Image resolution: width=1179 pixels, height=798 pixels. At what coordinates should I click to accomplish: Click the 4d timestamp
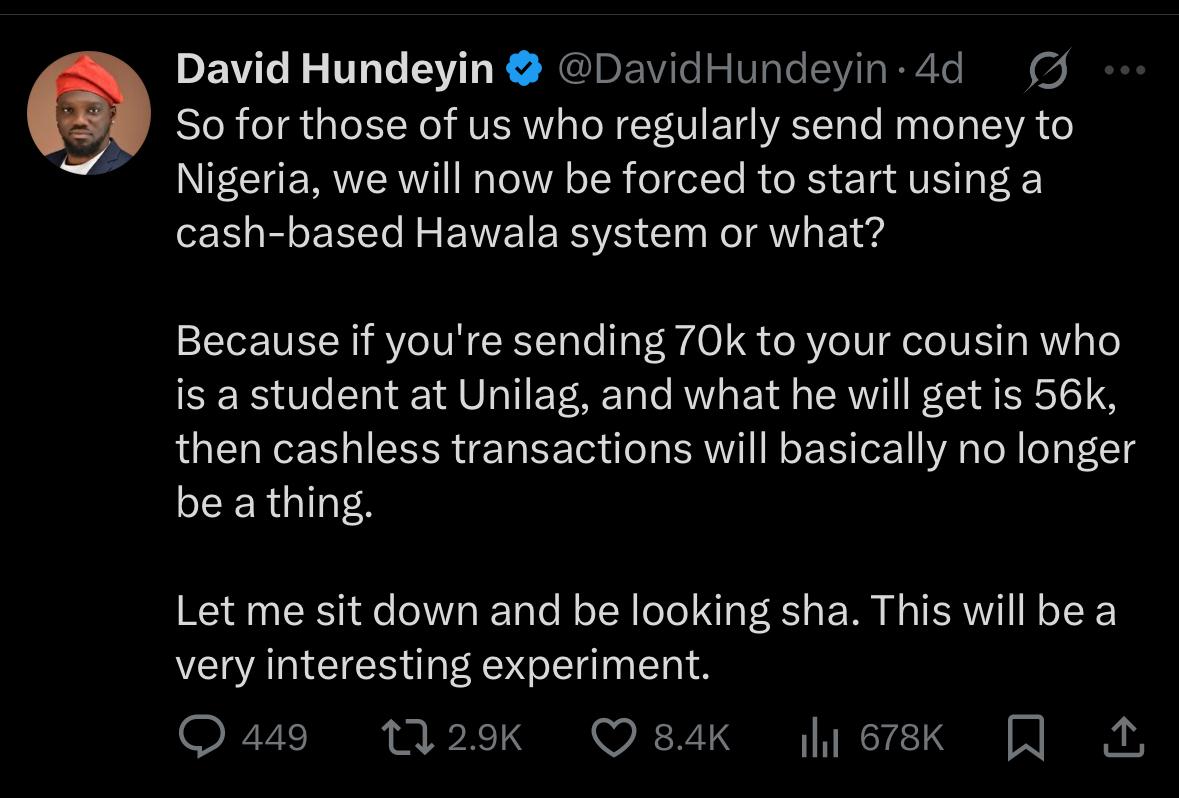pos(939,69)
